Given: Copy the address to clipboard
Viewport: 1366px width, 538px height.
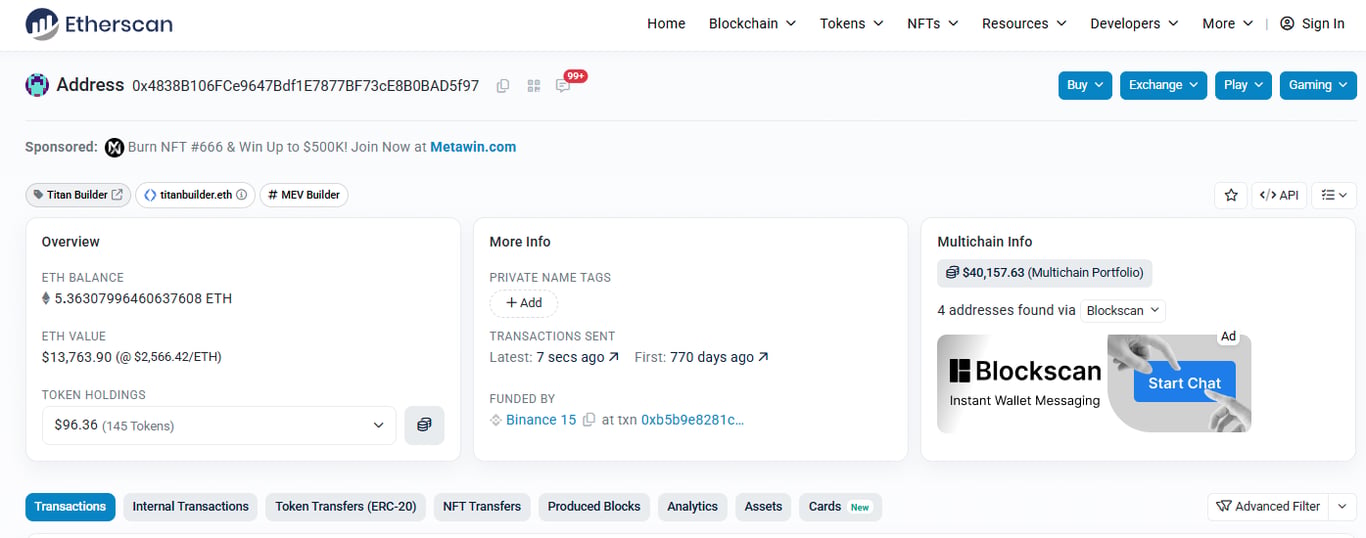Looking at the screenshot, I should point(503,86).
